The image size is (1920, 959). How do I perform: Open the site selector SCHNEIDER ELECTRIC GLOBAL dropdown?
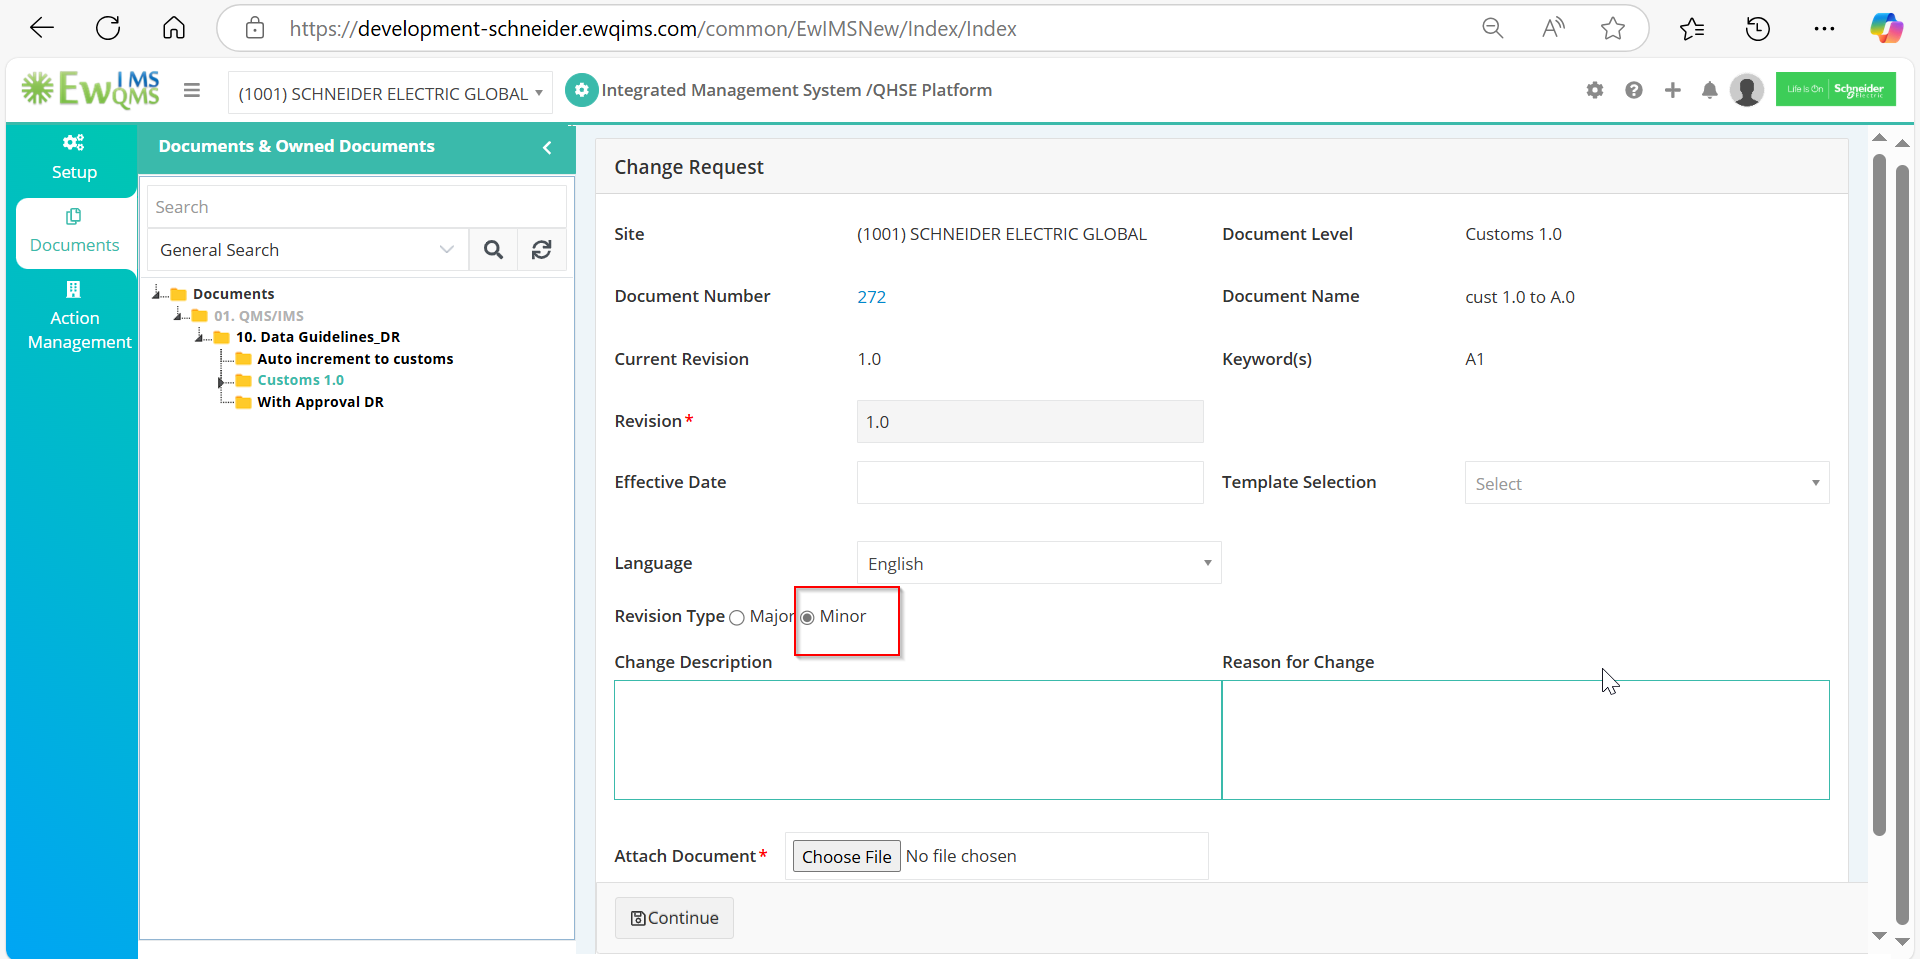pos(390,93)
